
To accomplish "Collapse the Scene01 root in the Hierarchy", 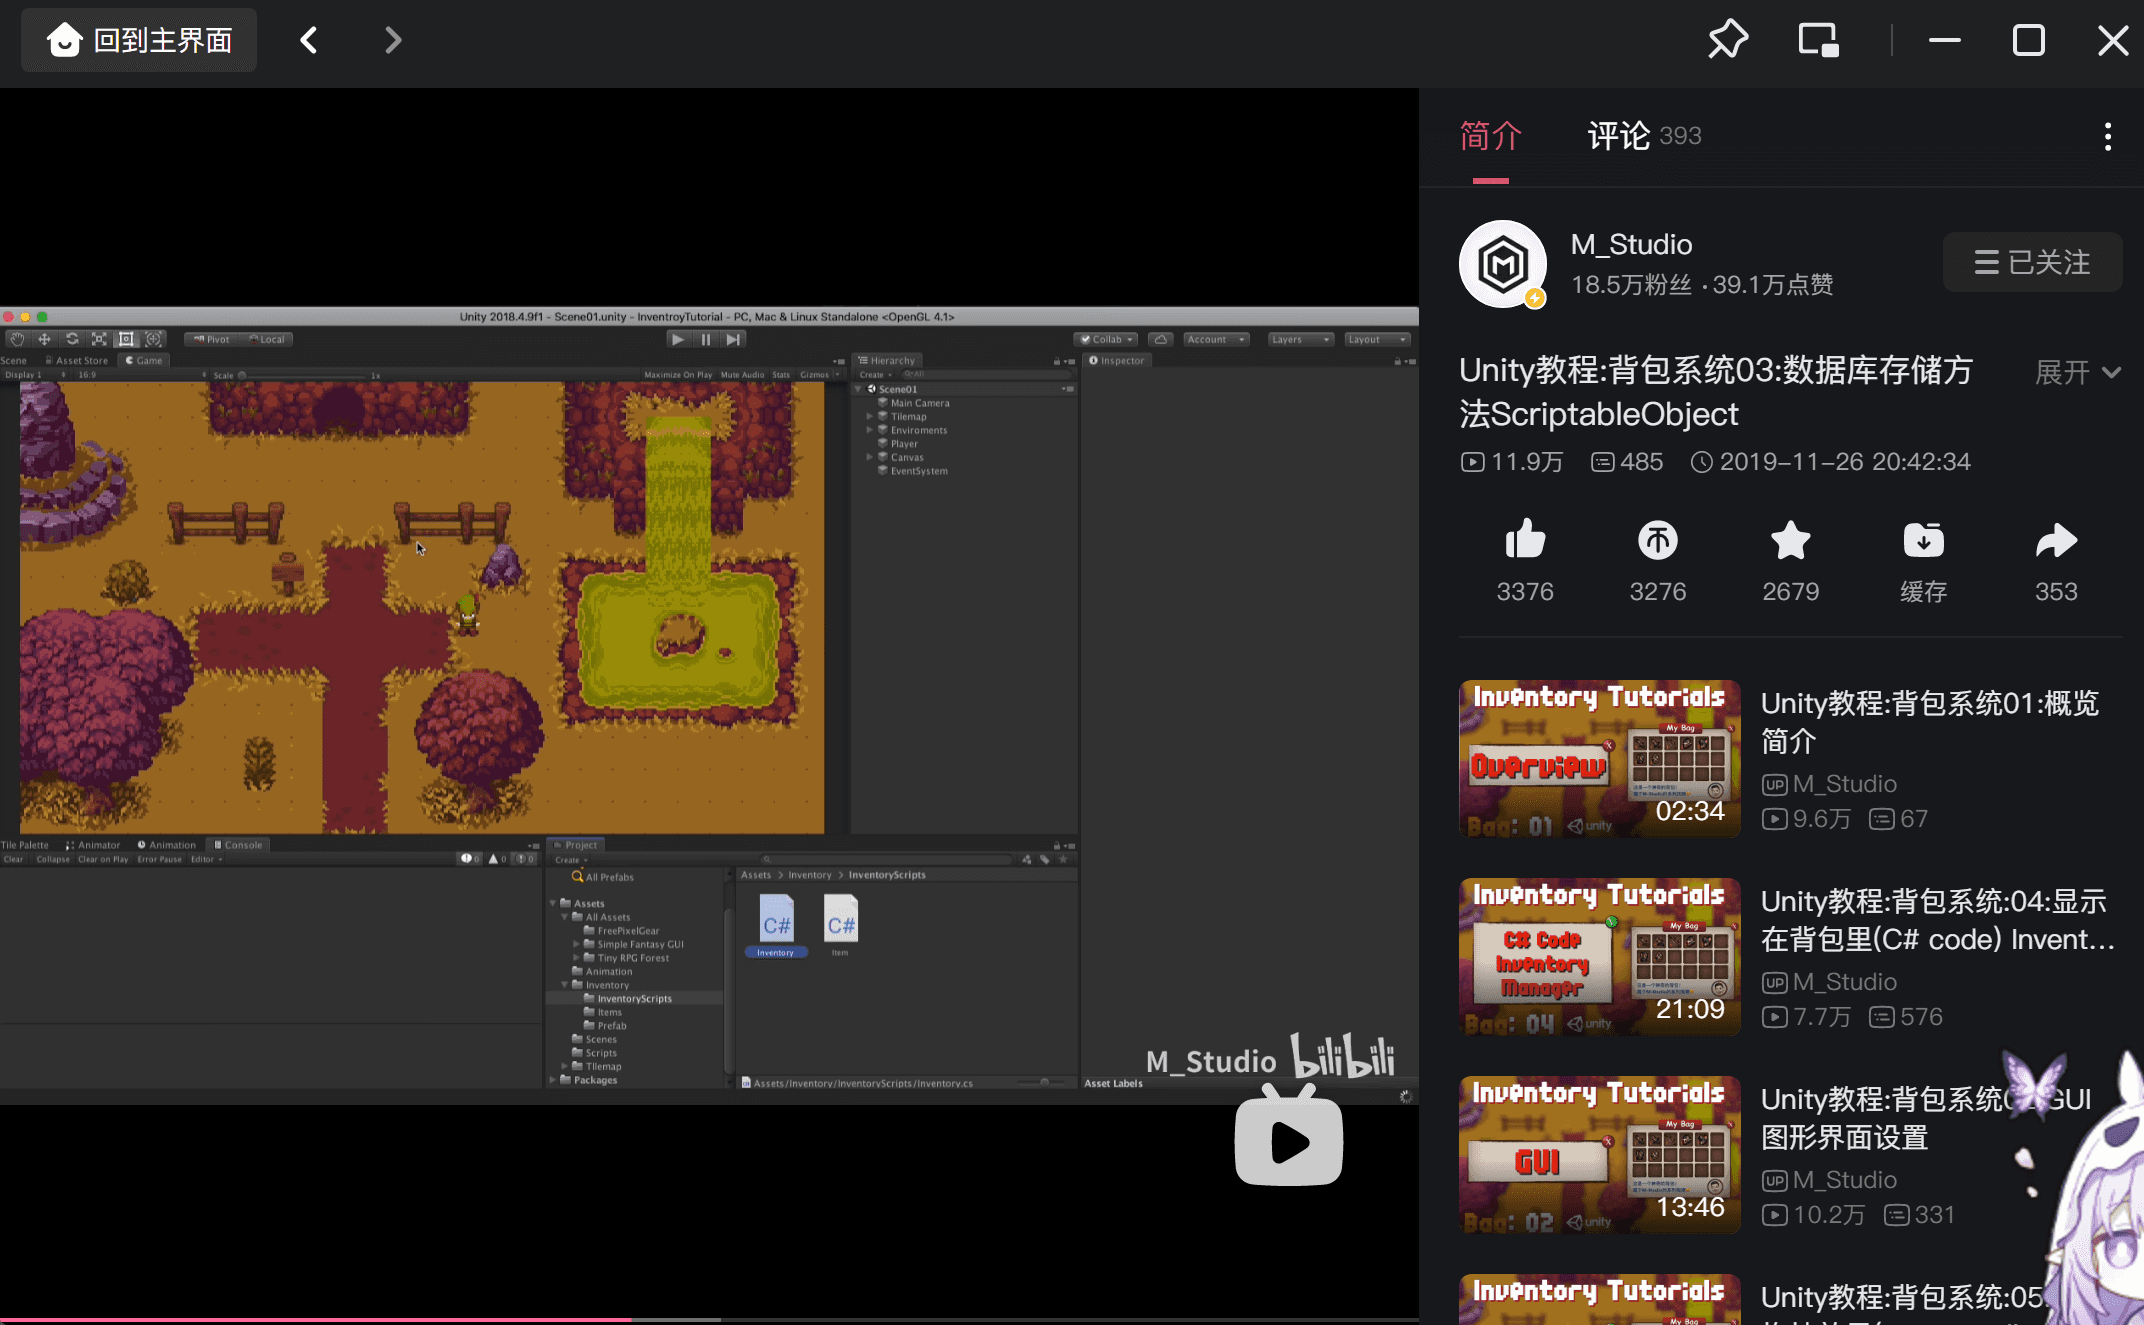I will click(x=858, y=389).
